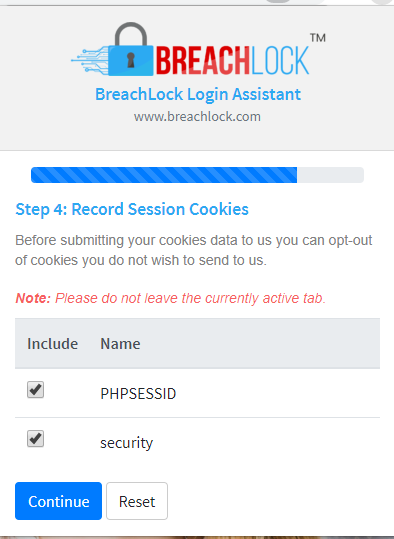
Task: Click the filled striped progress bar section
Action: (164, 175)
